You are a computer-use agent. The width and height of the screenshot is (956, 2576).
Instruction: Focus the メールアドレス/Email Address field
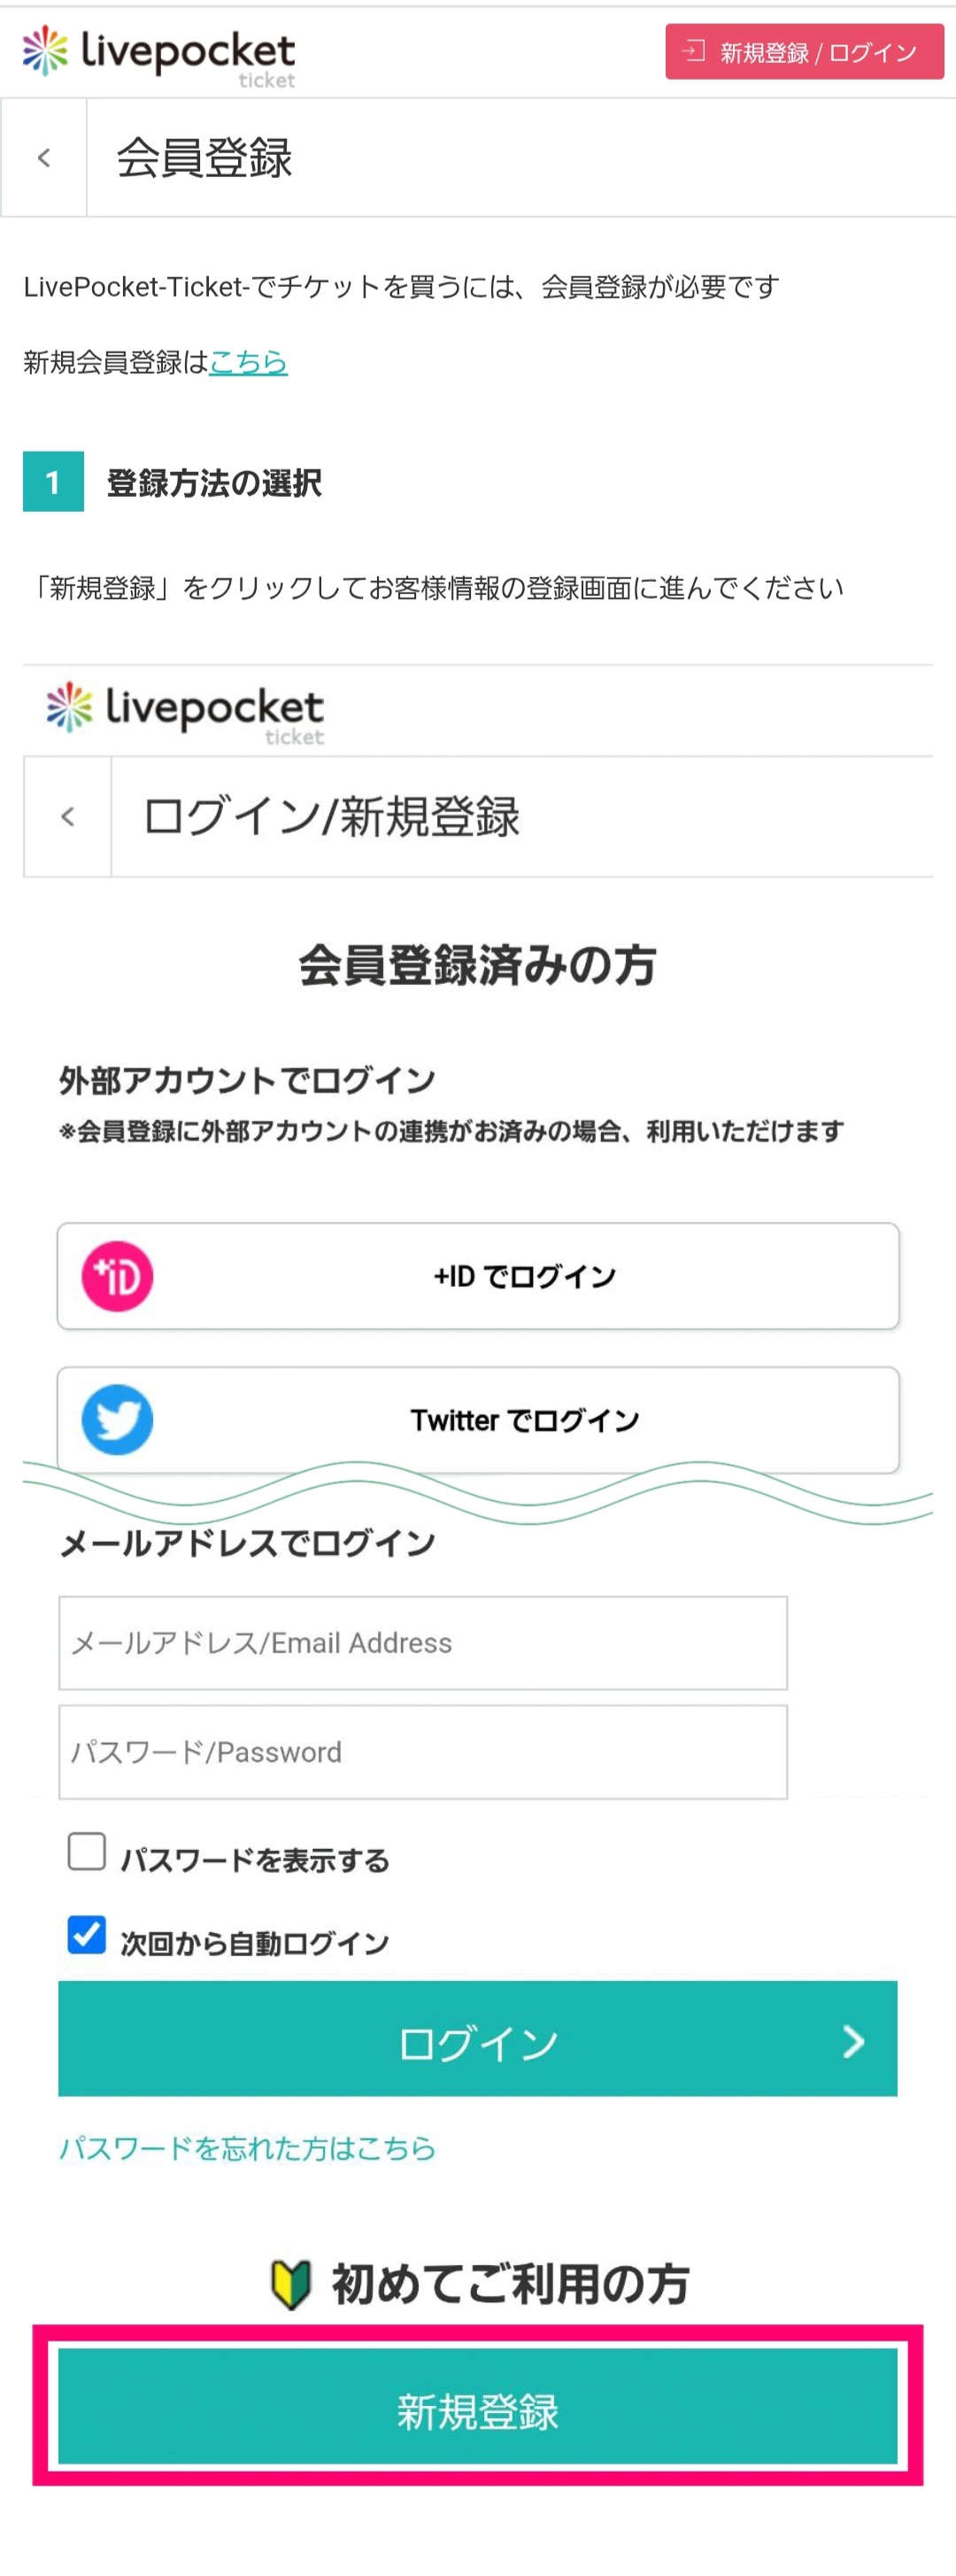point(423,1643)
